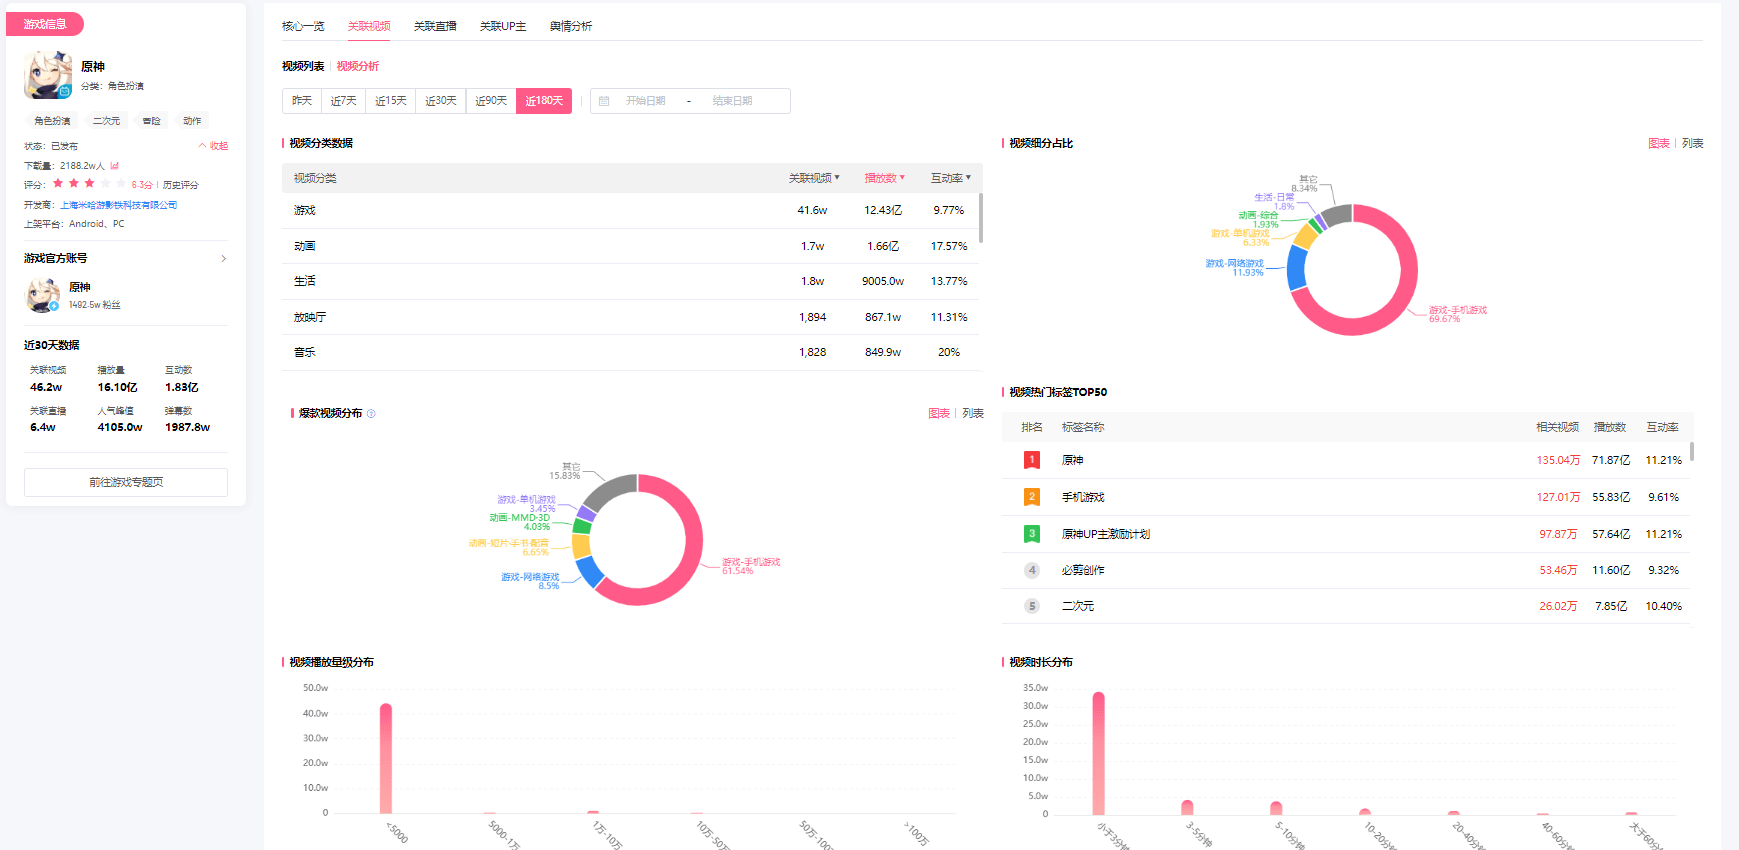Click the 游戏信息 header label

pyautogui.click(x=45, y=24)
